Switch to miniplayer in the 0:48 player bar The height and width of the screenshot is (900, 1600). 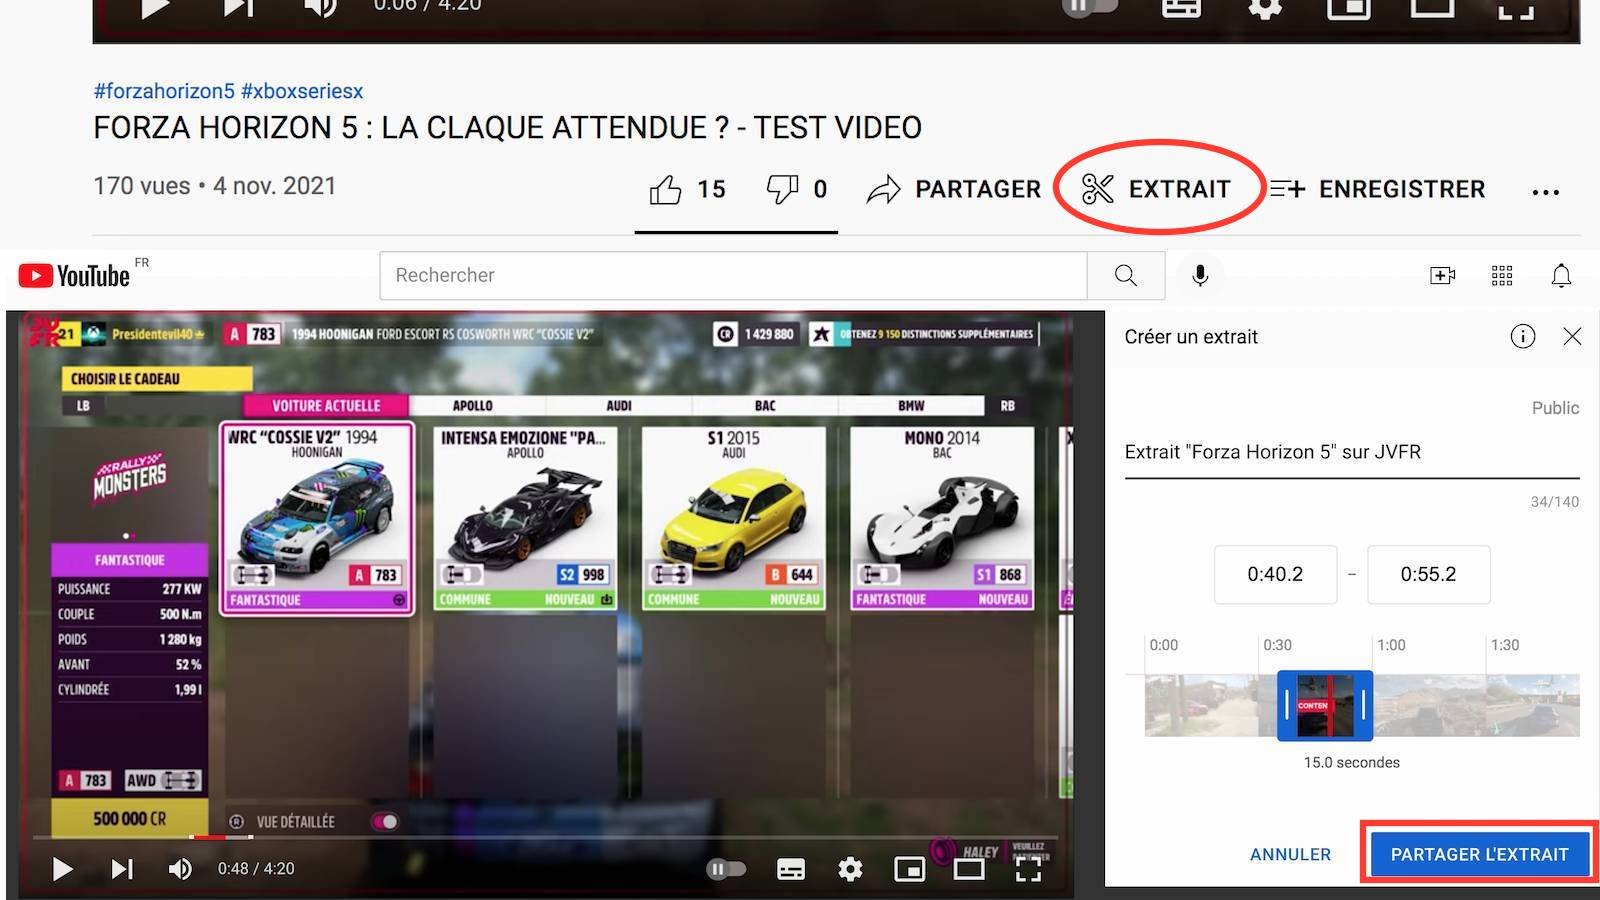click(x=909, y=869)
